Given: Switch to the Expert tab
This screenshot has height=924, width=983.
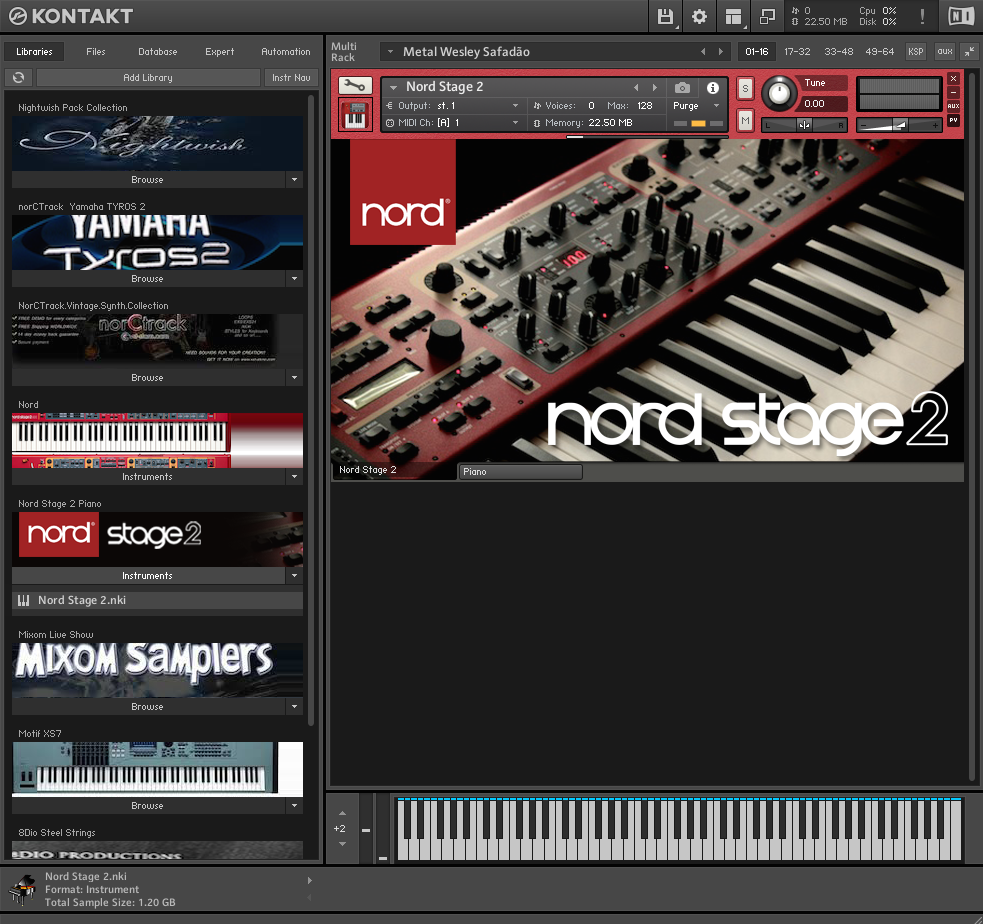Looking at the screenshot, I should pyautogui.click(x=219, y=51).
